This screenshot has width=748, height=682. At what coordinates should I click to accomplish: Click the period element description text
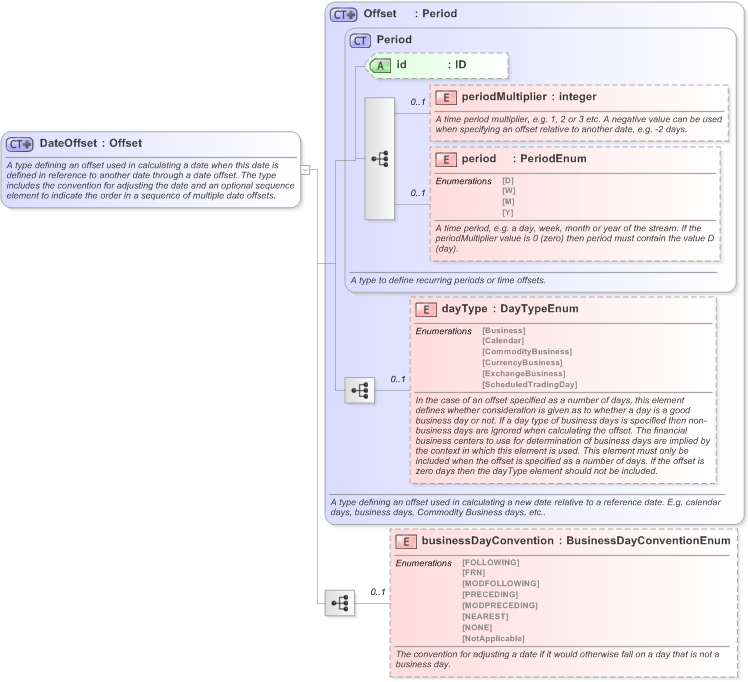click(x=575, y=238)
